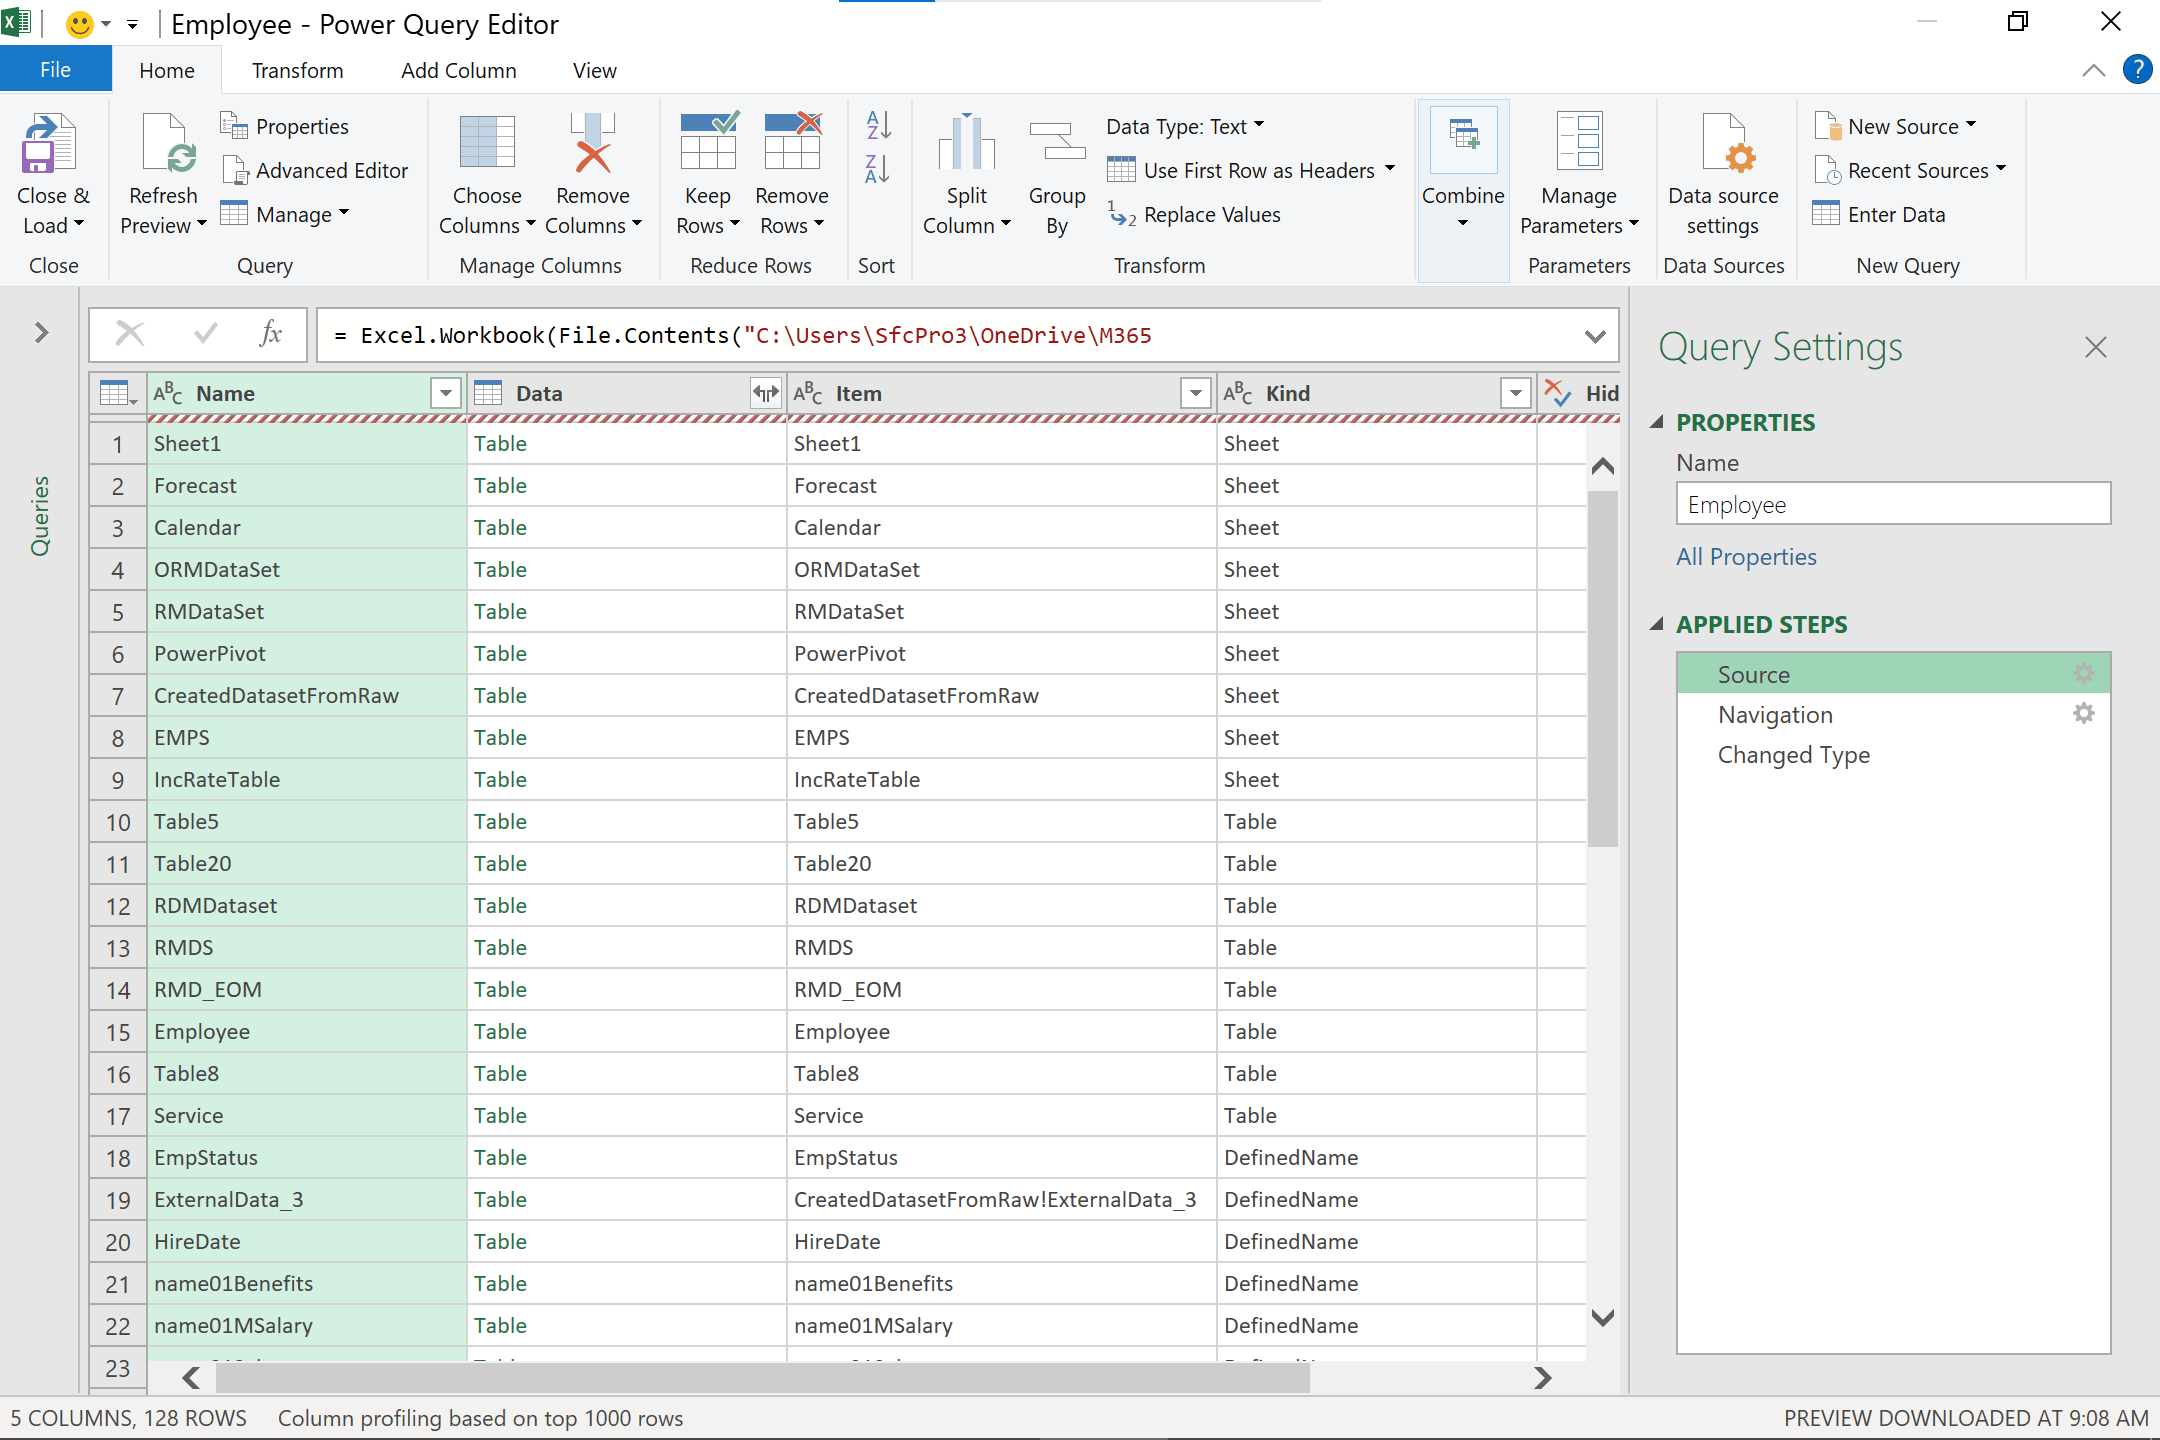Click the All Properties link
Image resolution: width=2160 pixels, height=1440 pixels.
click(x=1745, y=557)
